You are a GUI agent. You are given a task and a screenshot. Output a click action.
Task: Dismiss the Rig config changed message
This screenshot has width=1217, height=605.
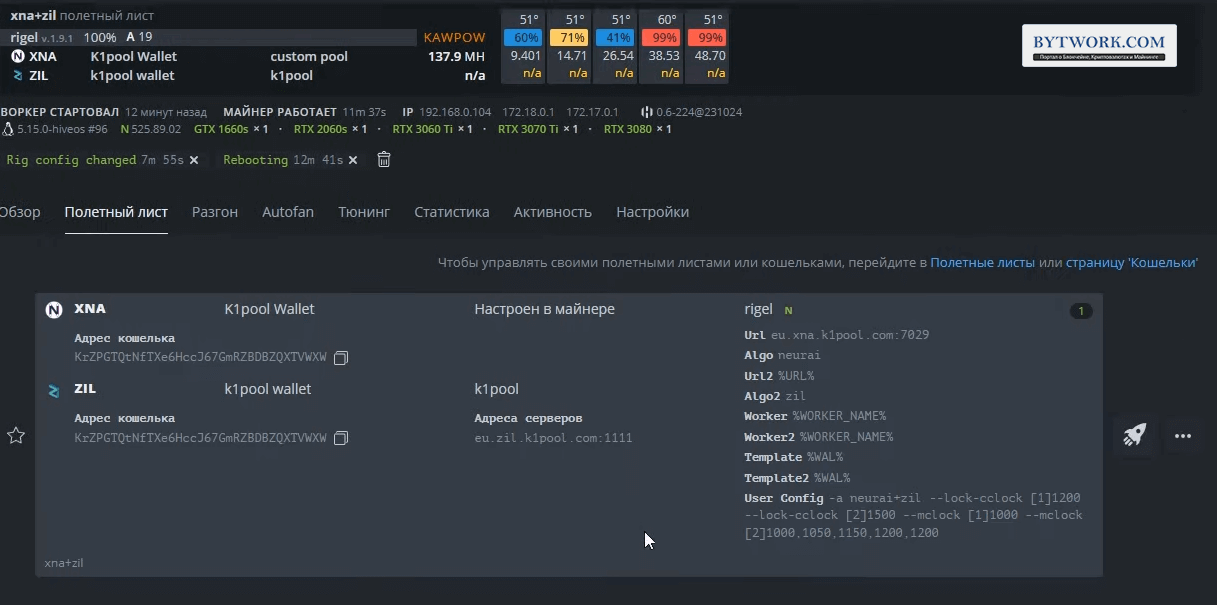click(194, 160)
